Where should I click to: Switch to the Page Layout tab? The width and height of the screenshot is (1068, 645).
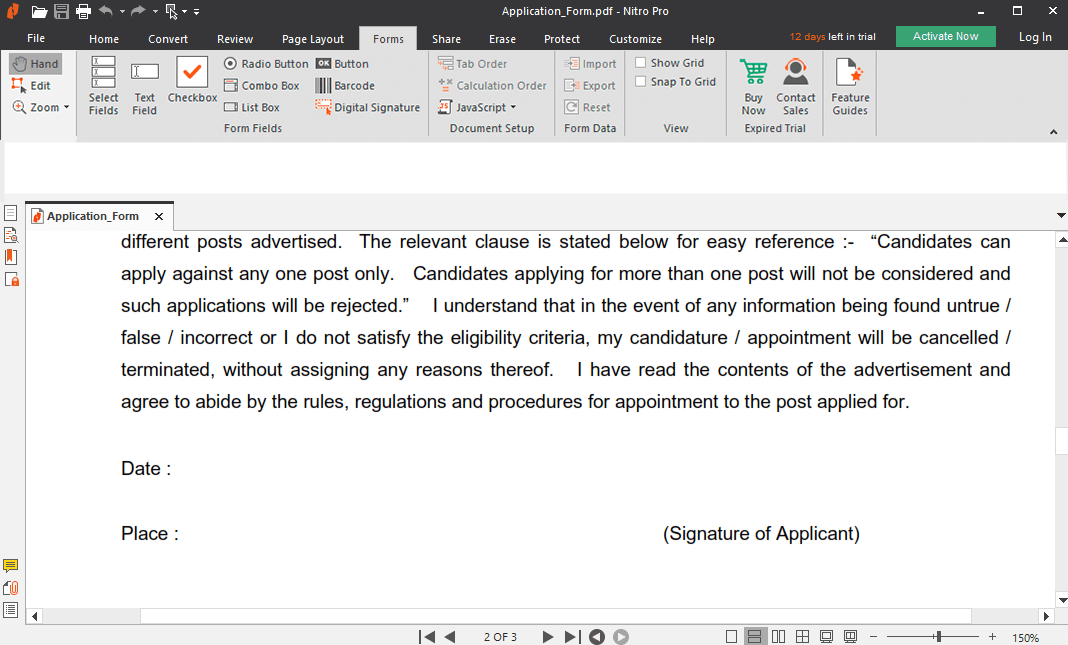point(312,39)
